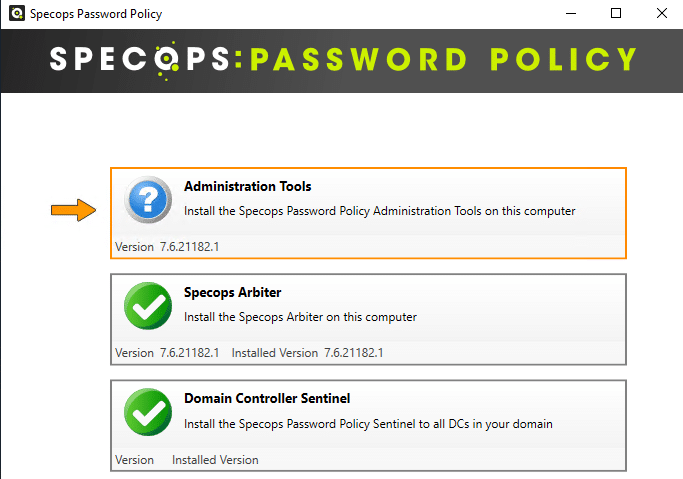
Task: Click the Specops Arbiter Version number
Action: (x=189, y=353)
